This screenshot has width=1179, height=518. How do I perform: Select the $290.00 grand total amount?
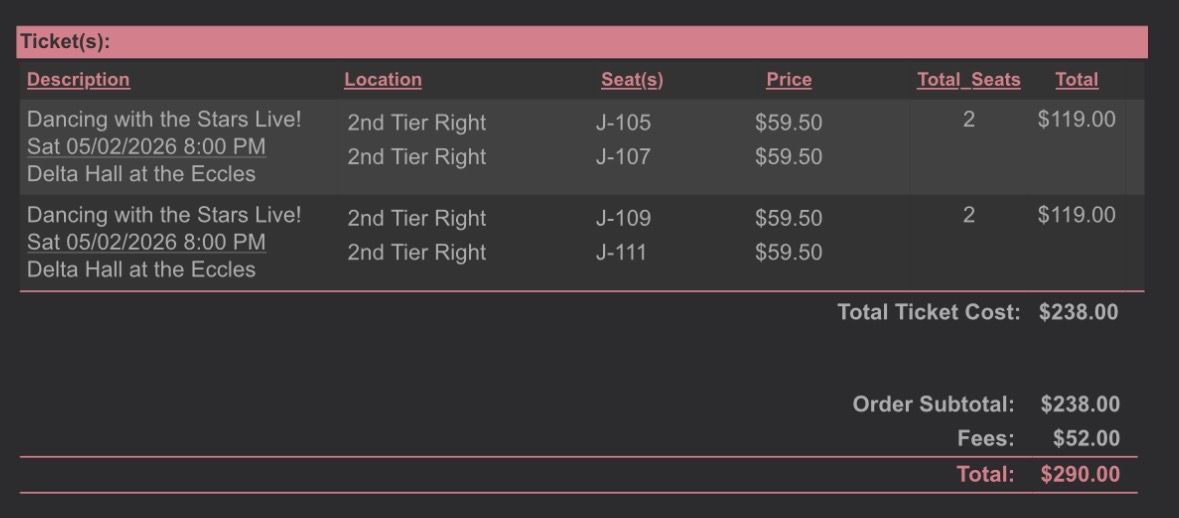pyautogui.click(x=1080, y=475)
